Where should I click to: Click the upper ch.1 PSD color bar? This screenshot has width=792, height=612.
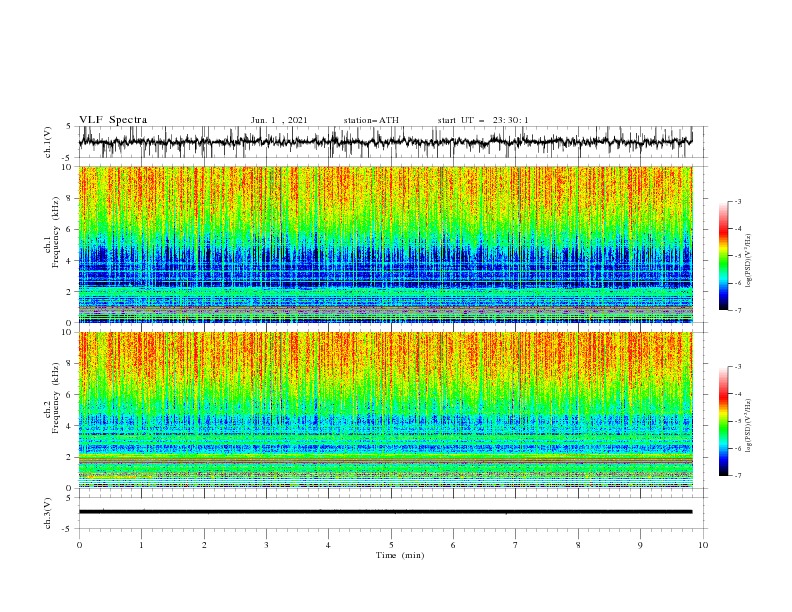point(723,256)
